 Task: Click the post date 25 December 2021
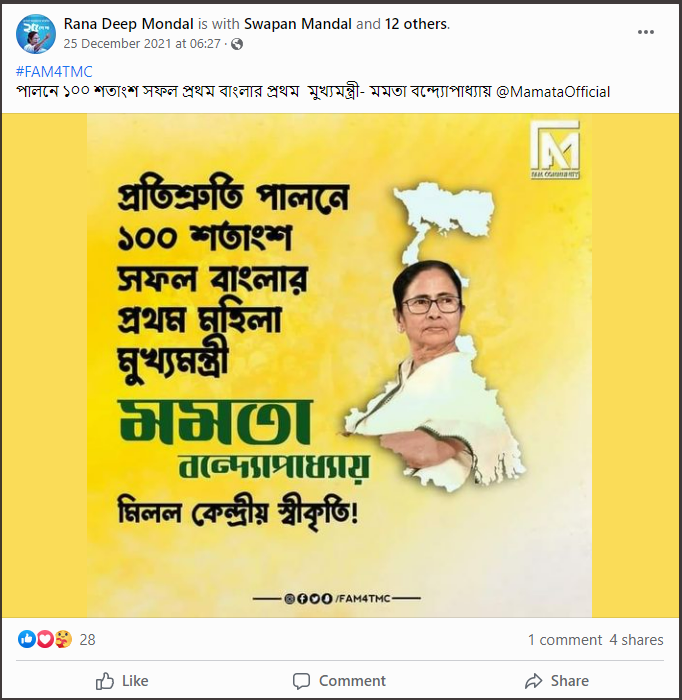[x=142, y=44]
